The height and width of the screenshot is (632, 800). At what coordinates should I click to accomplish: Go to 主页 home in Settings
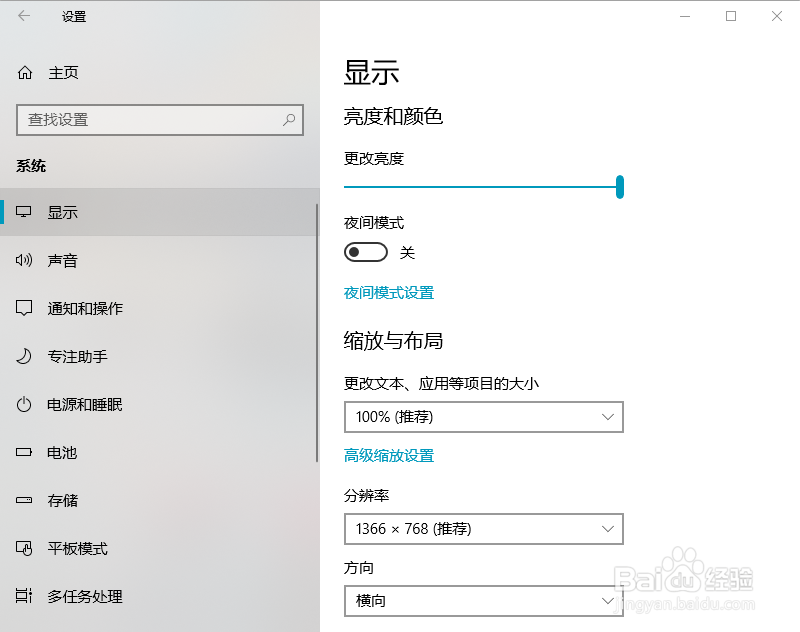pyautogui.click(x=62, y=72)
